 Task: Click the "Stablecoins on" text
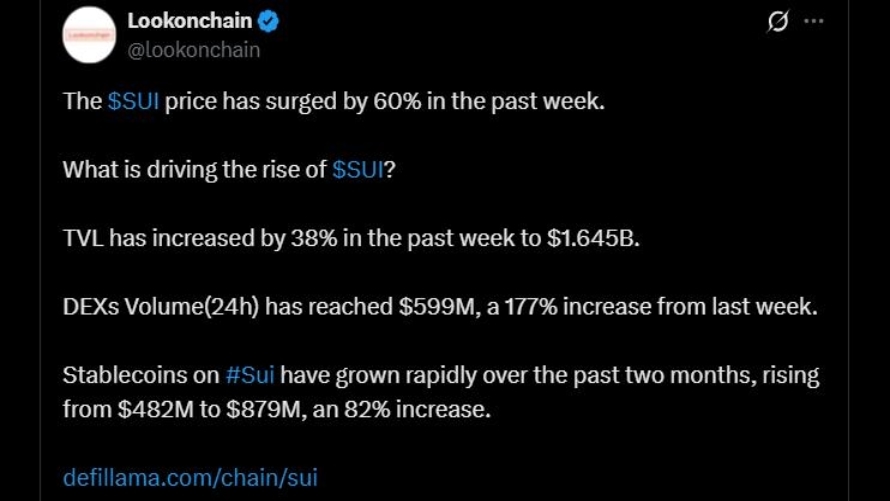[x=140, y=375]
